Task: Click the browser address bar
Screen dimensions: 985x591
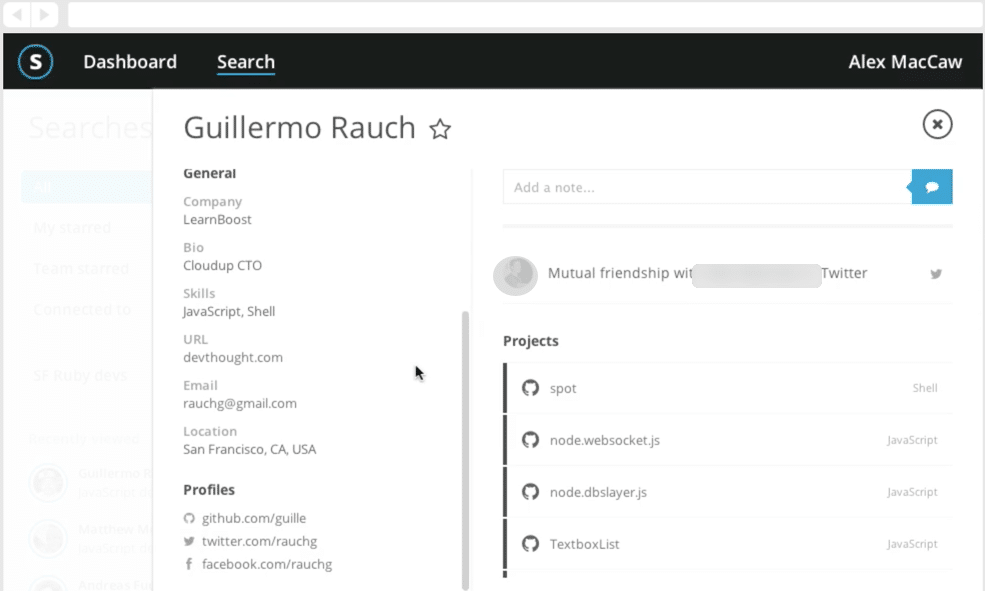Action: pos(525,14)
